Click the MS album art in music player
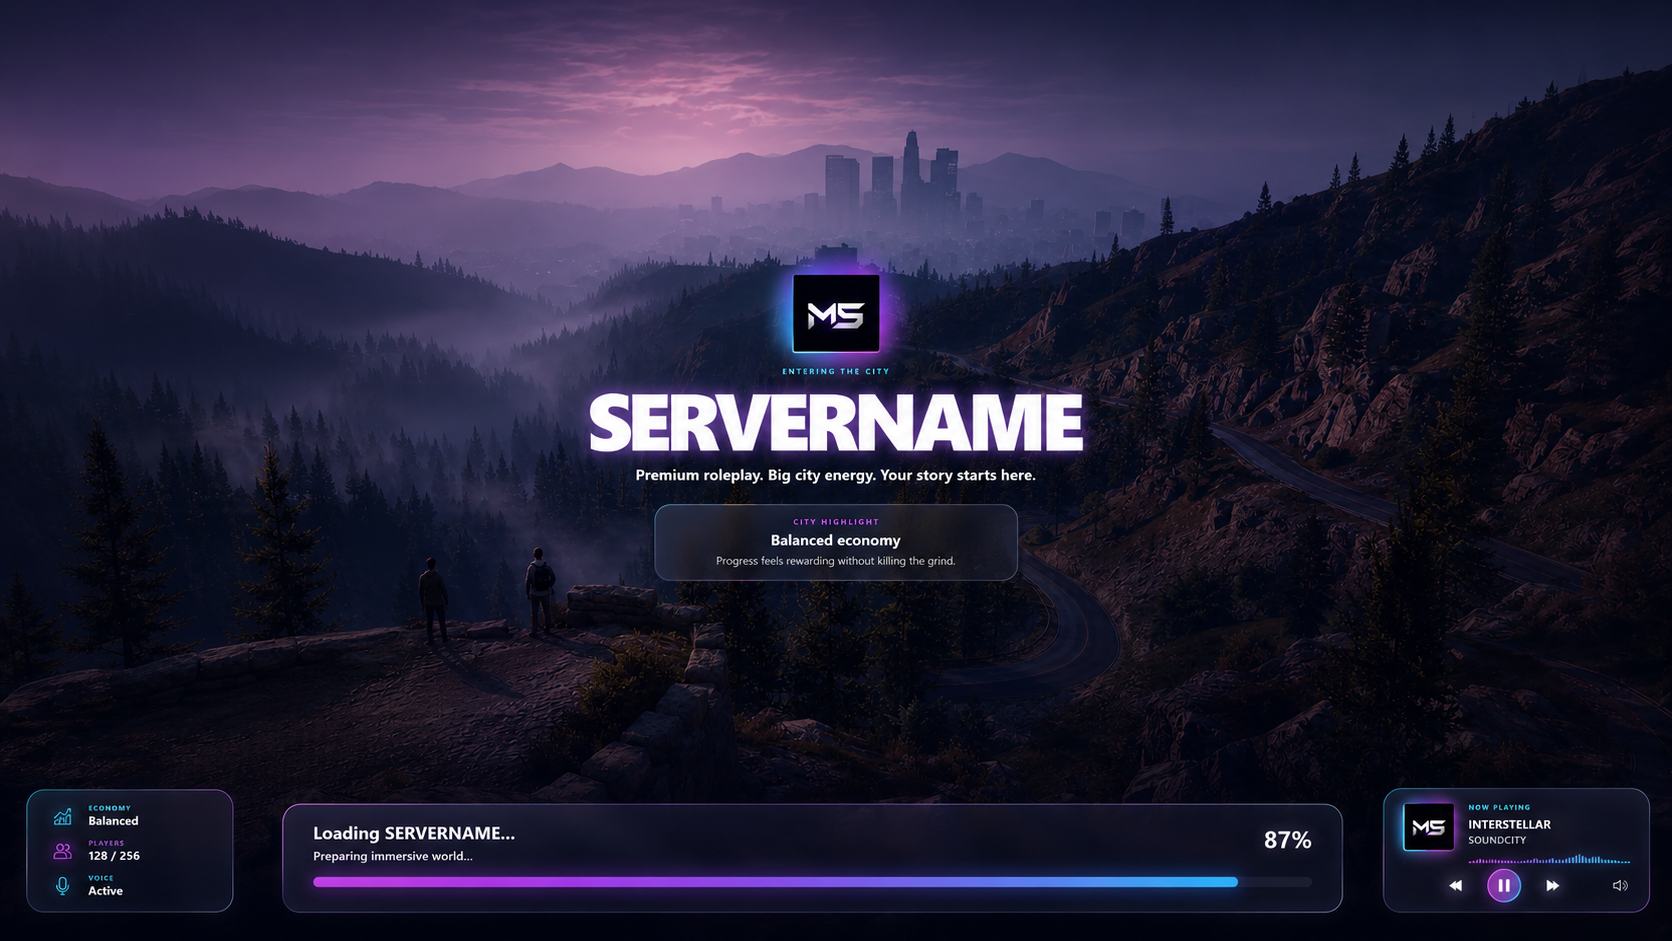This screenshot has width=1672, height=941. coord(1428,827)
